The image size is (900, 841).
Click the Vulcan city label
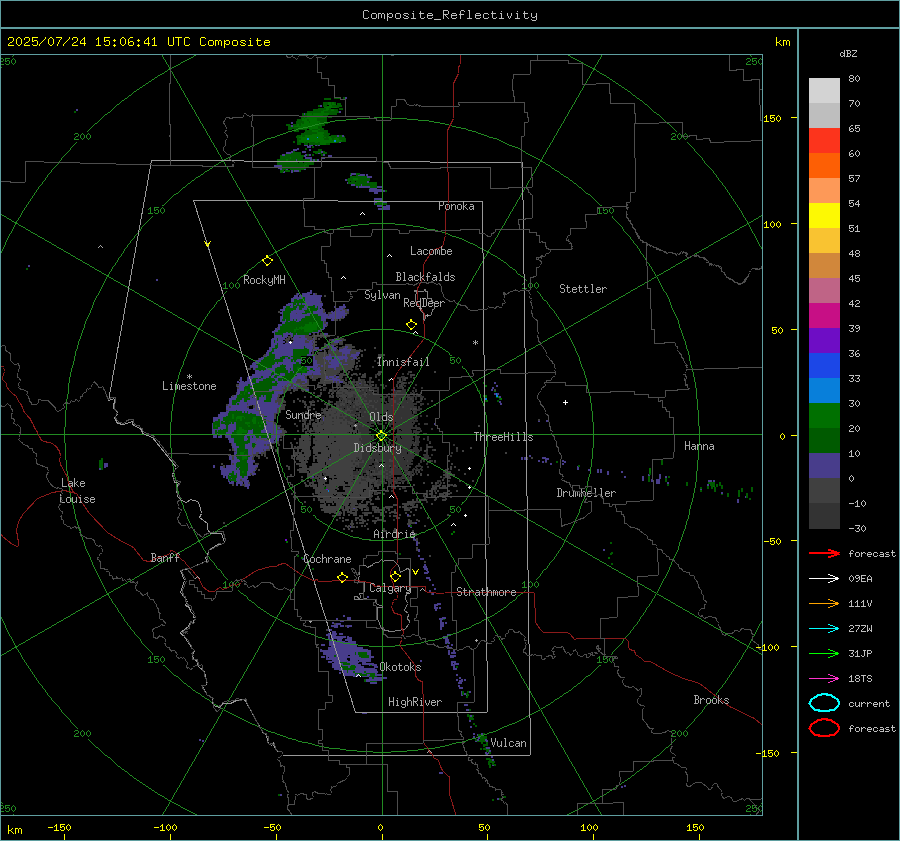pyautogui.click(x=508, y=743)
